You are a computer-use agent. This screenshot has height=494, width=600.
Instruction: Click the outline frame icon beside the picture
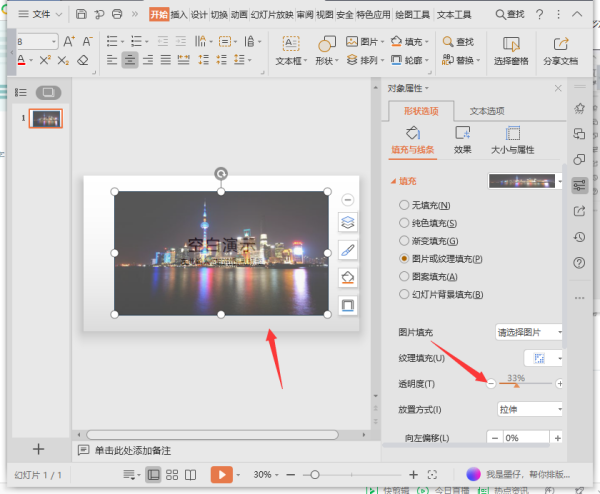click(347, 305)
